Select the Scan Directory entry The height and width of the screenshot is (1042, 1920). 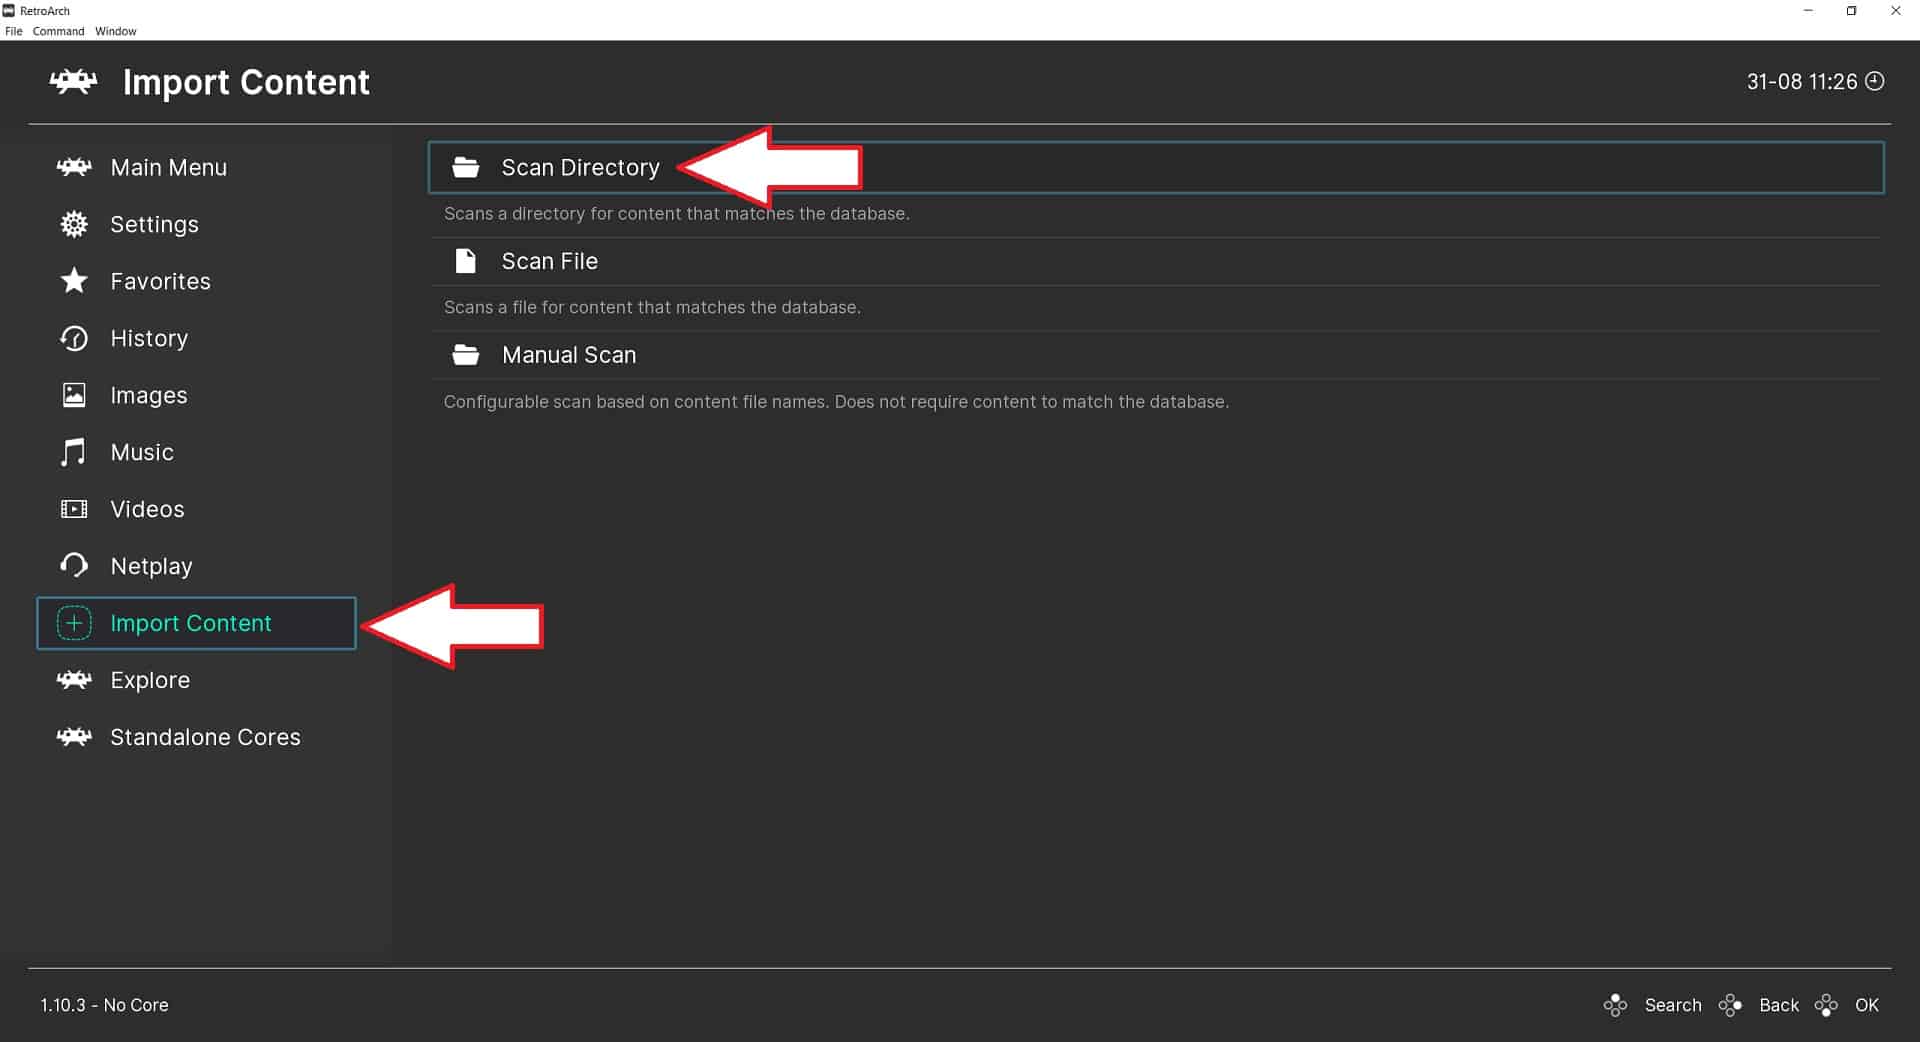click(x=580, y=167)
